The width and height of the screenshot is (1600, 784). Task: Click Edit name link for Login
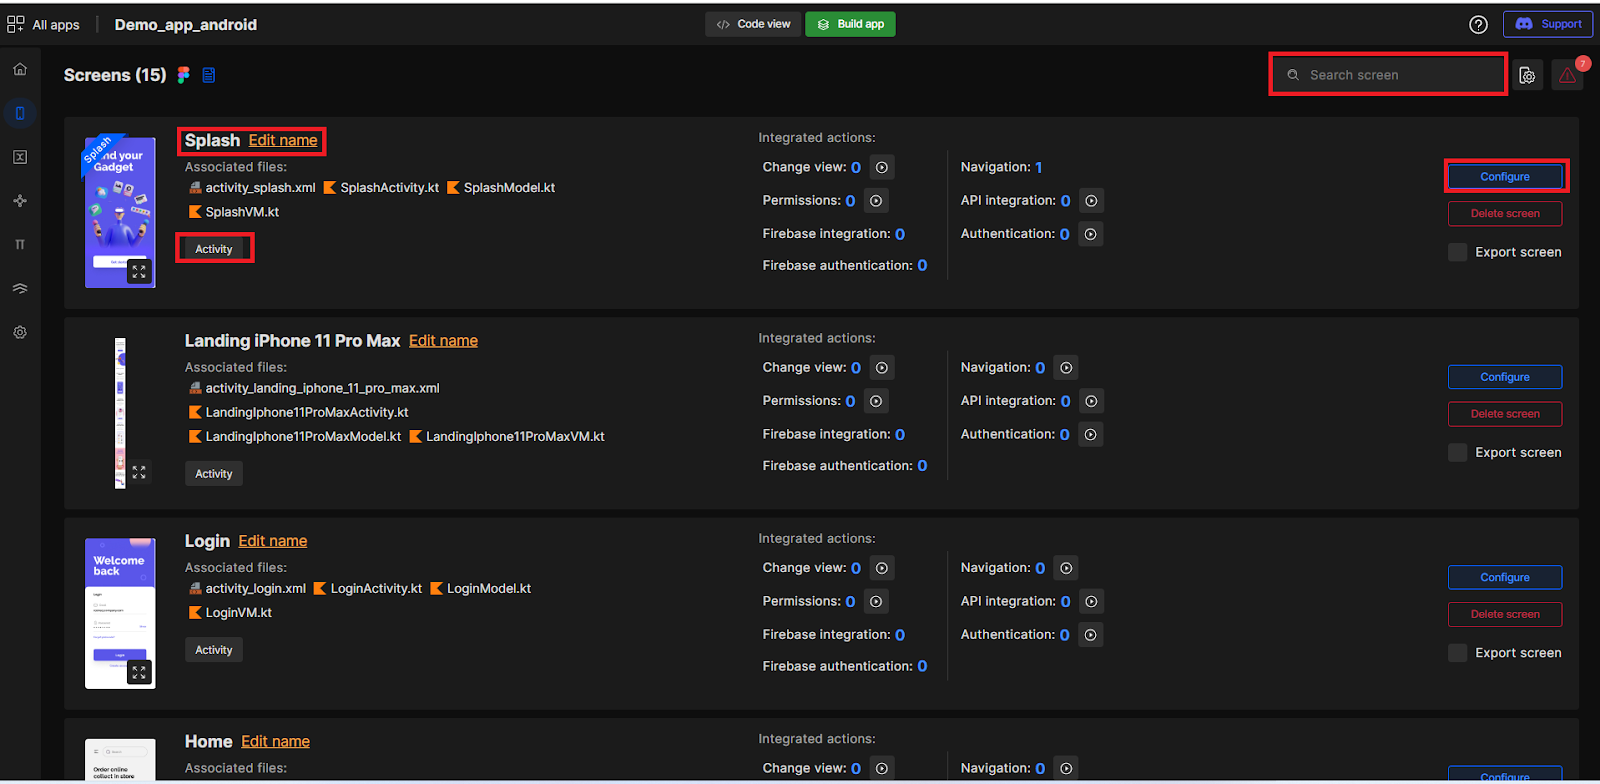(x=273, y=541)
